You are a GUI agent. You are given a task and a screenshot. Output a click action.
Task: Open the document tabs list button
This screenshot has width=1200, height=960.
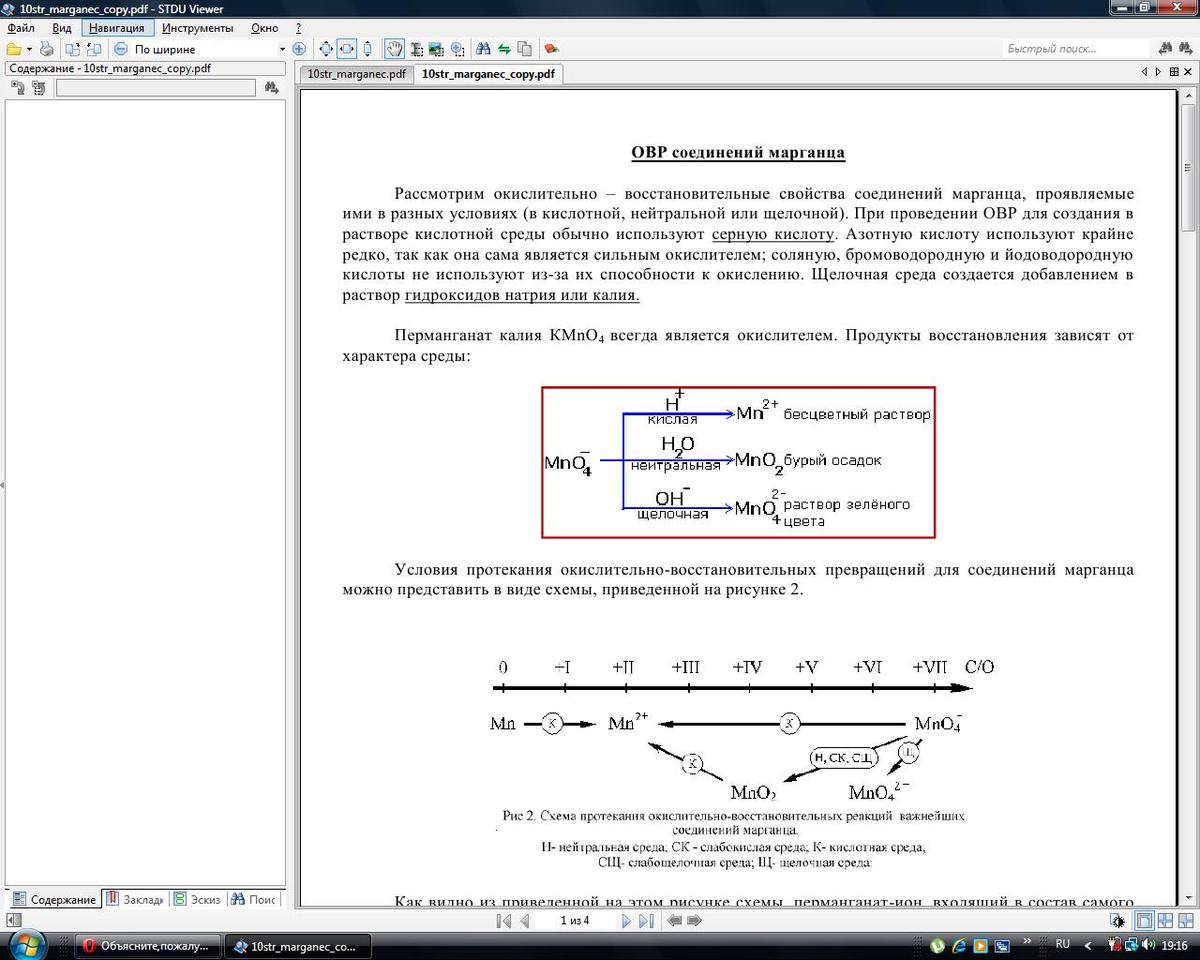1173,72
